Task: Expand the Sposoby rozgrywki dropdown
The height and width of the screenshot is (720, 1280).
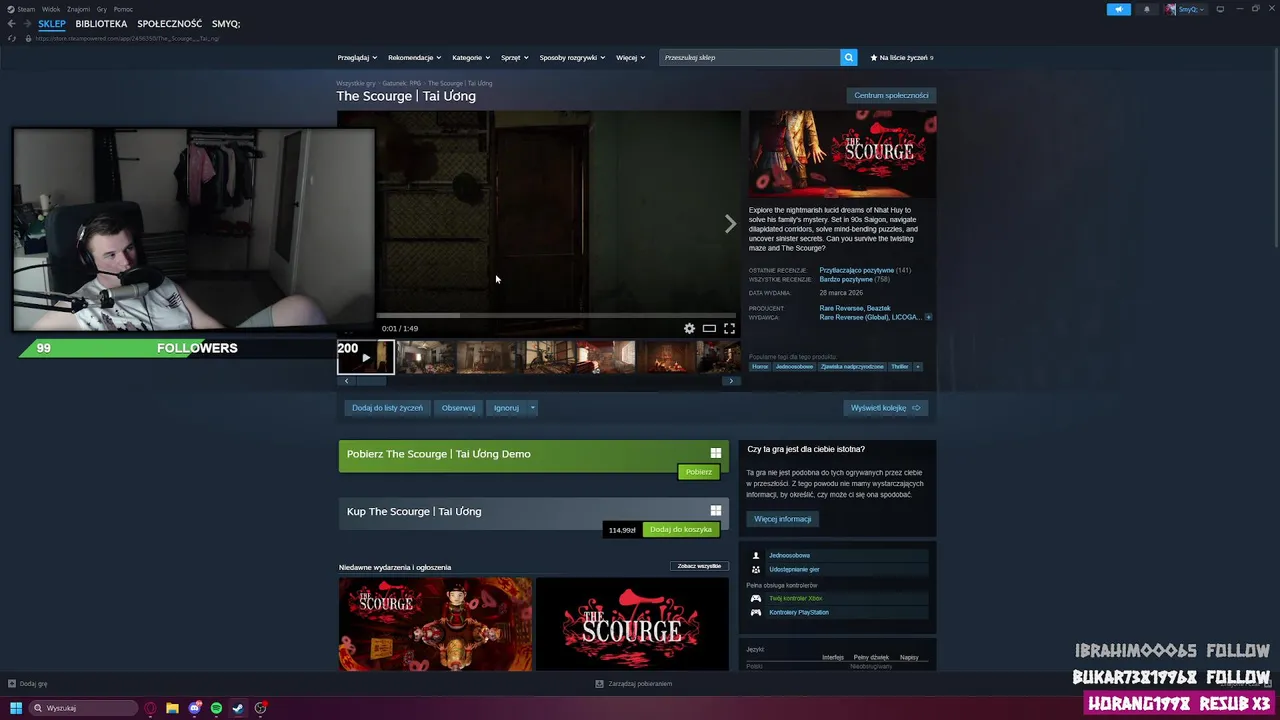Action: (572, 57)
